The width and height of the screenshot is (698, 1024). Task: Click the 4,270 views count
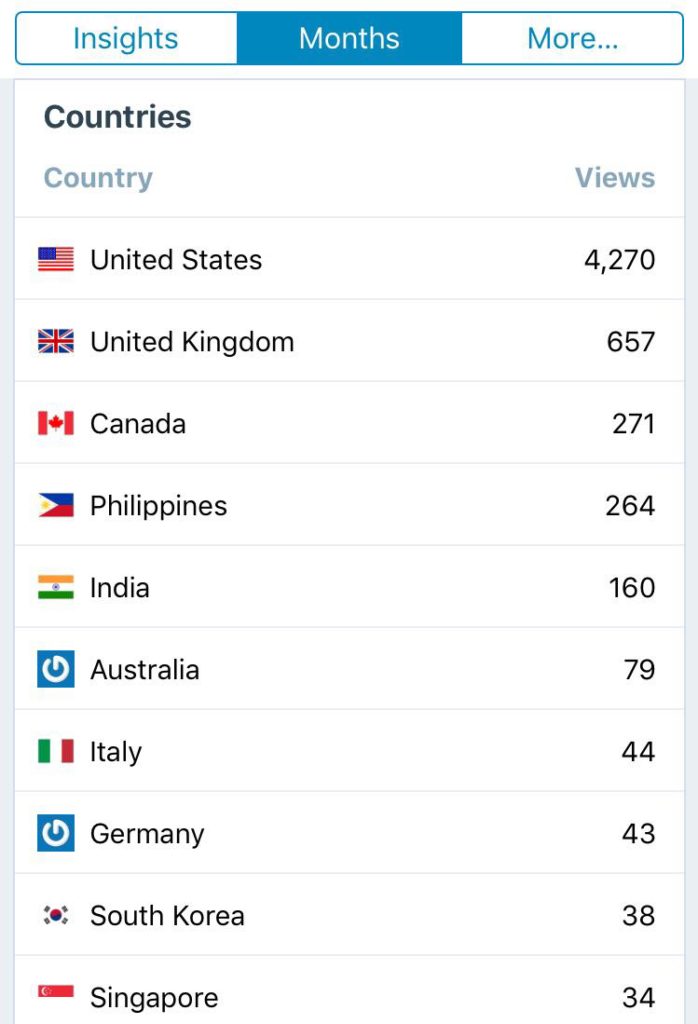(620, 260)
